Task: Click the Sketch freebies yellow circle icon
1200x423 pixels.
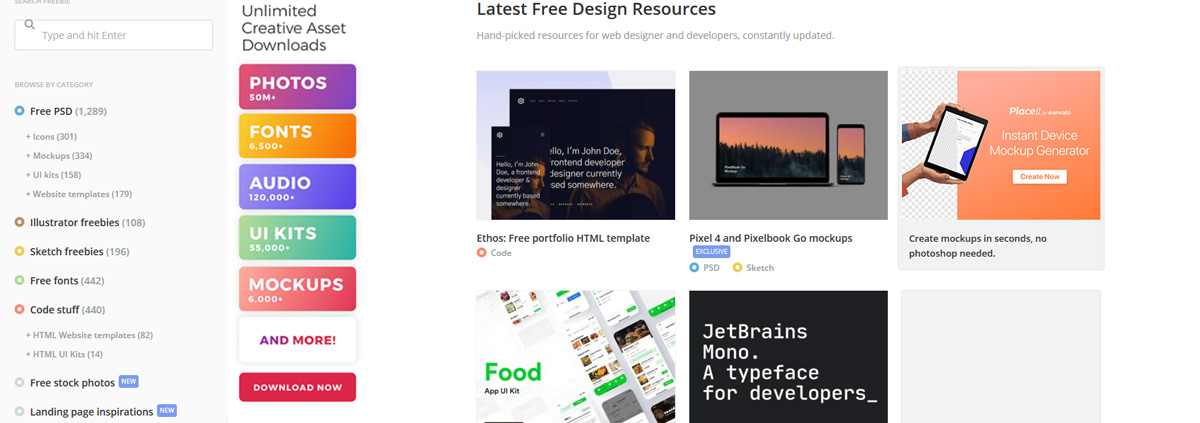Action: coord(20,251)
